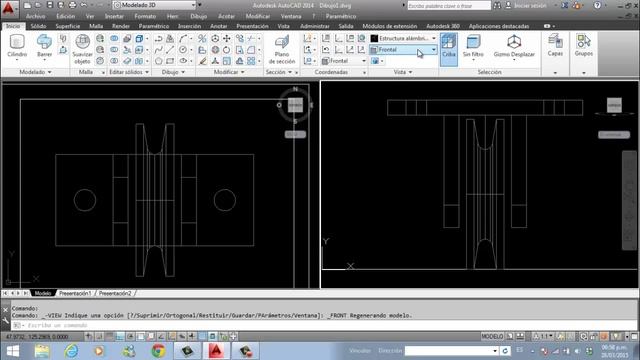The image size is (640, 360).
Task: Toggle MODELO space button in status bar
Action: coord(492,336)
